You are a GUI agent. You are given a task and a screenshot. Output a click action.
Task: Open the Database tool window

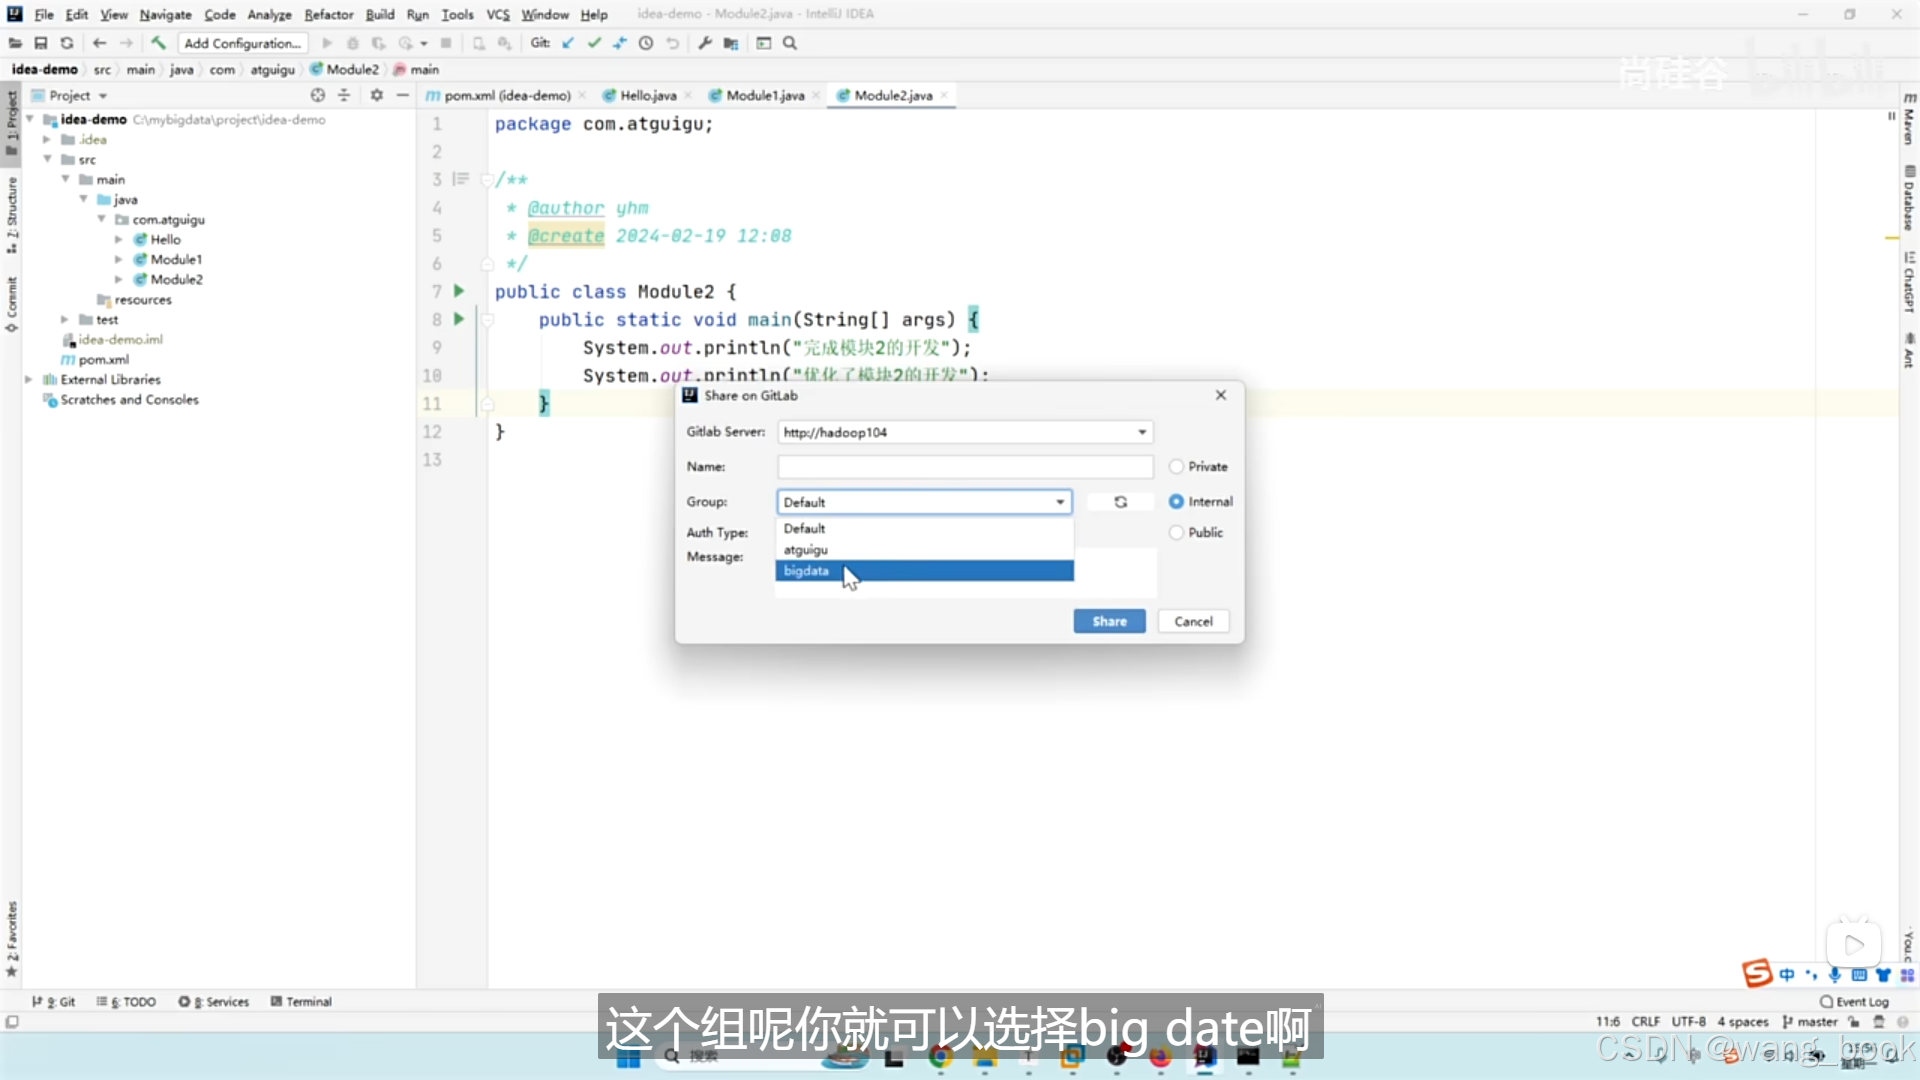click(x=1909, y=199)
